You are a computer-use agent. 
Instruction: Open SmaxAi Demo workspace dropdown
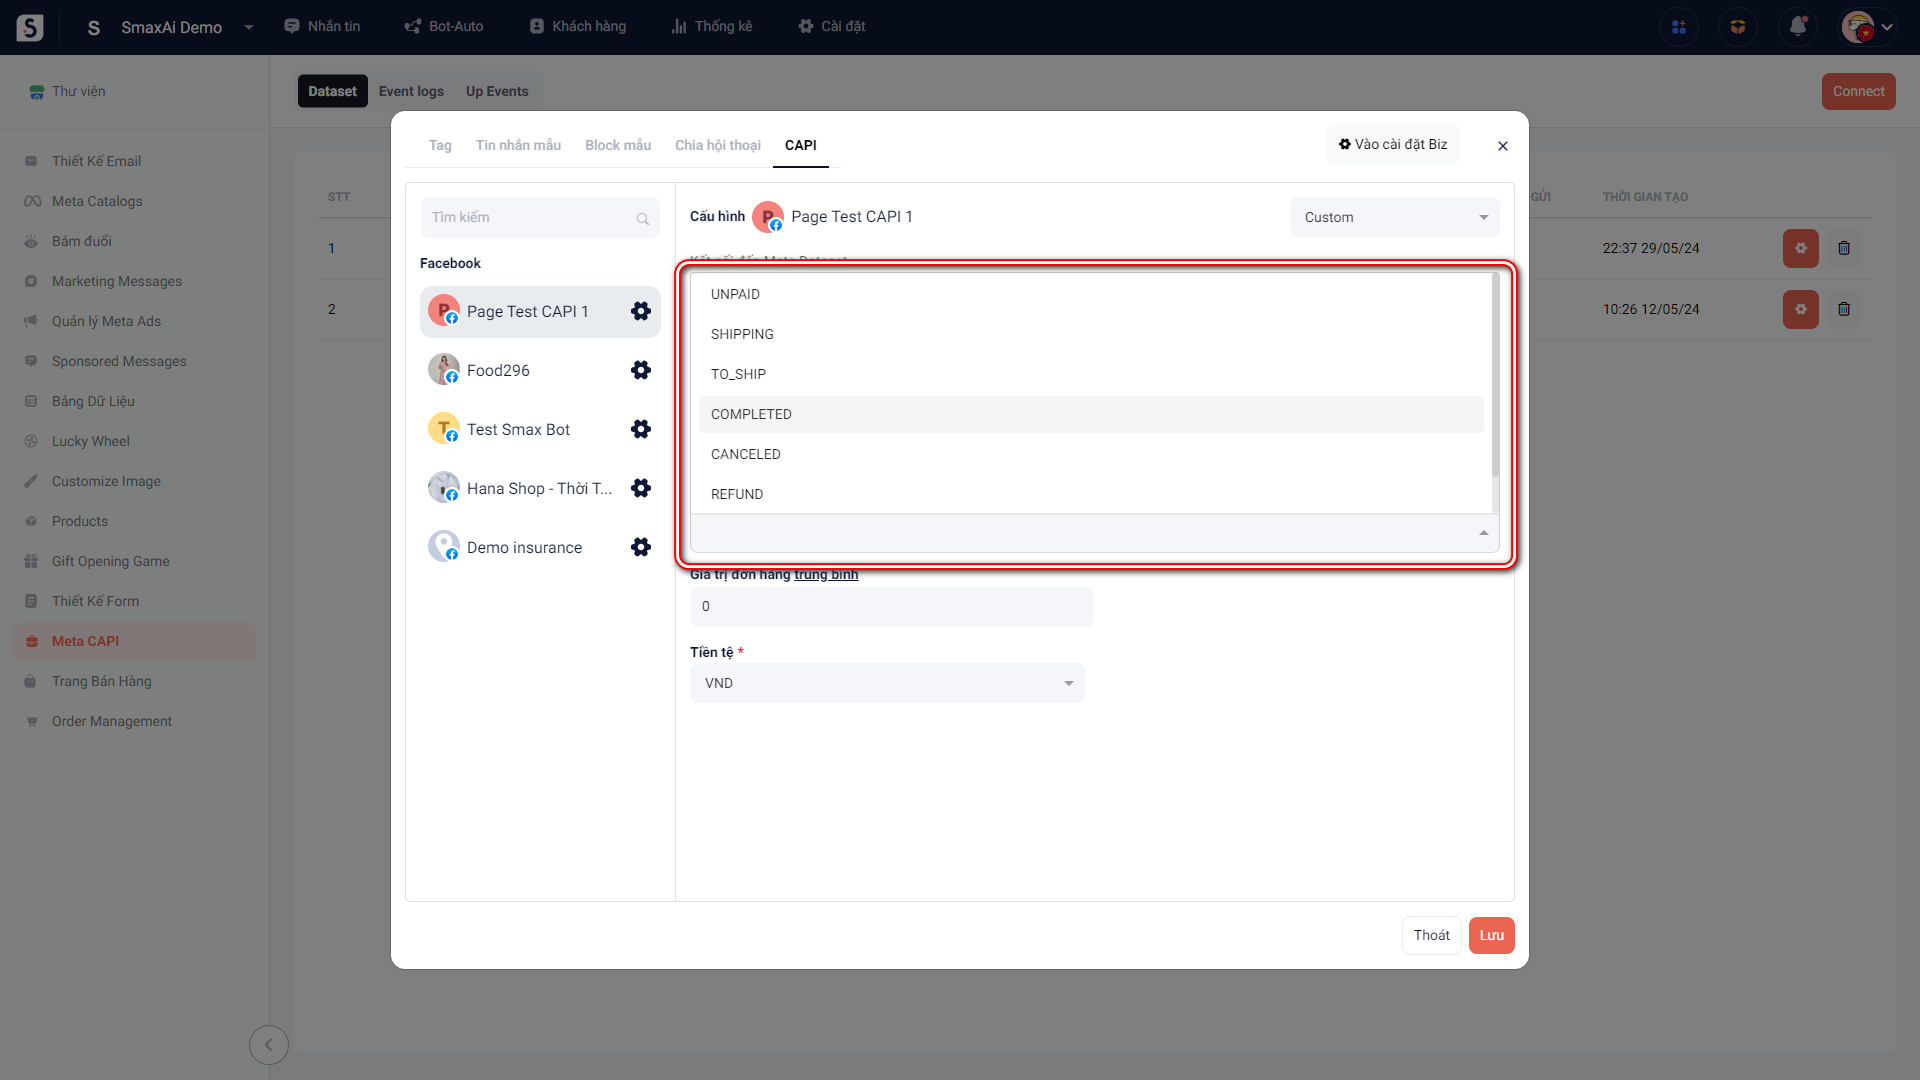(x=248, y=27)
